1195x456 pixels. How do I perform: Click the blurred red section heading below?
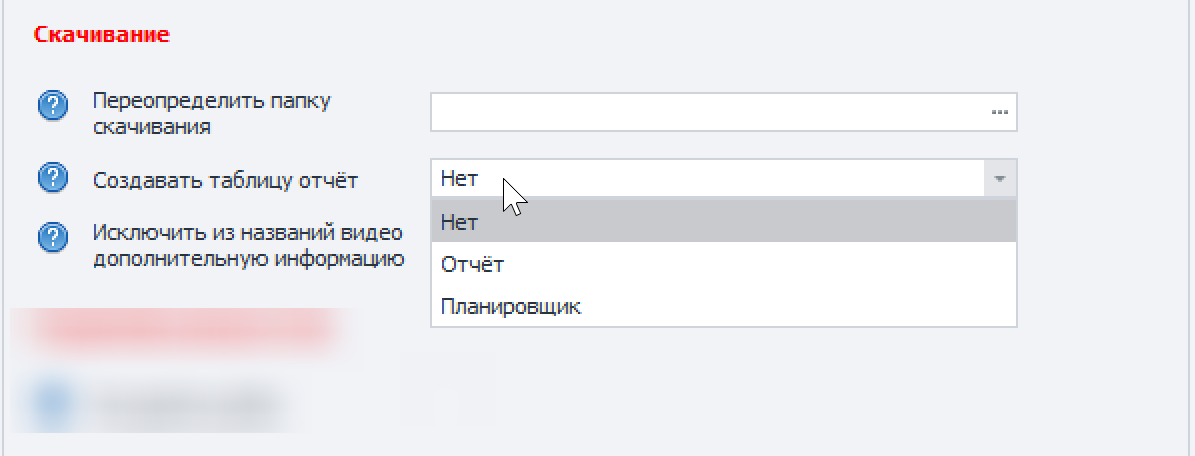point(180,329)
